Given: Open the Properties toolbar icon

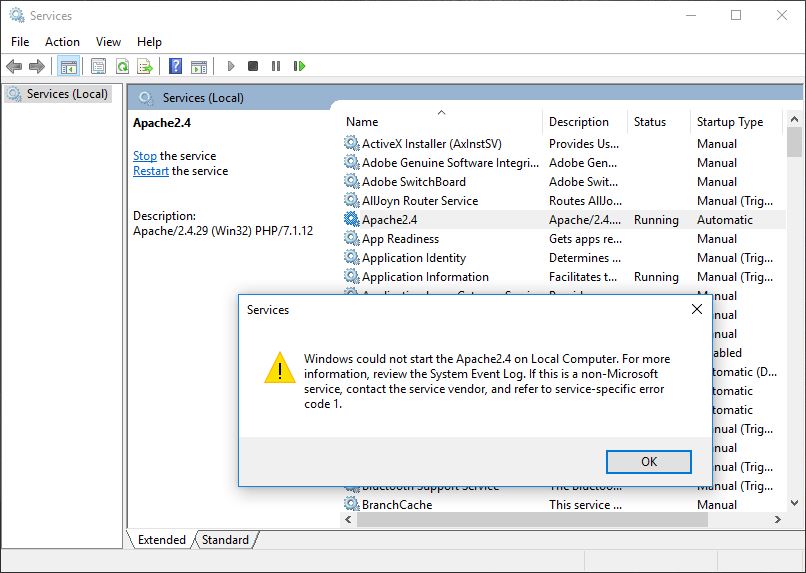Looking at the screenshot, I should [98, 66].
